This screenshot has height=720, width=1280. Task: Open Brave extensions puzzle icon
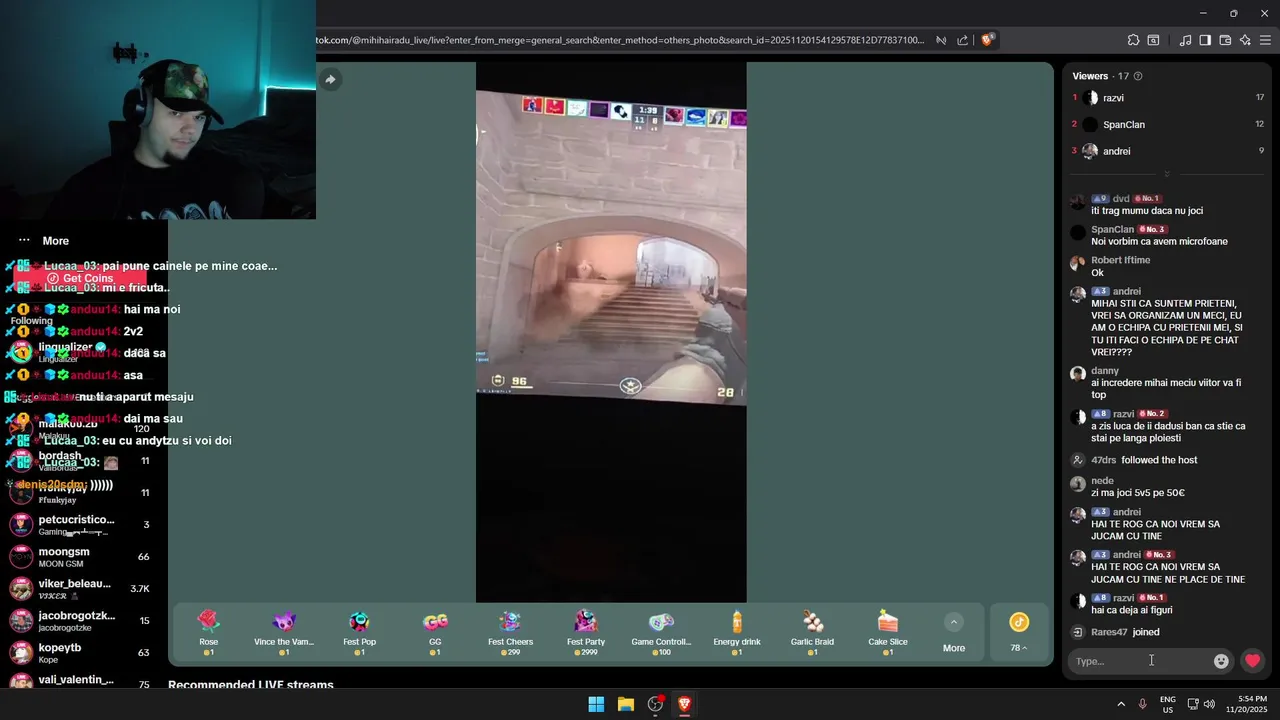click(x=1133, y=40)
